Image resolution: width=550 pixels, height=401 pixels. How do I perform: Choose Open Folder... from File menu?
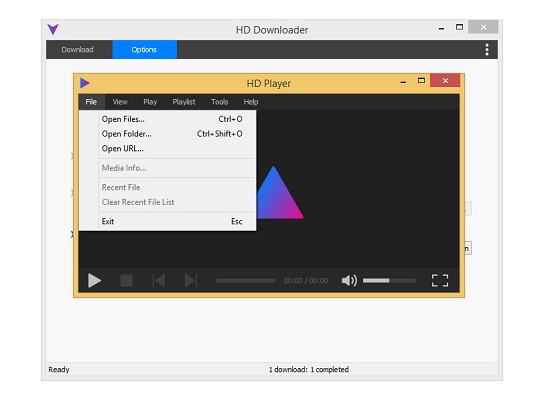(x=168, y=134)
